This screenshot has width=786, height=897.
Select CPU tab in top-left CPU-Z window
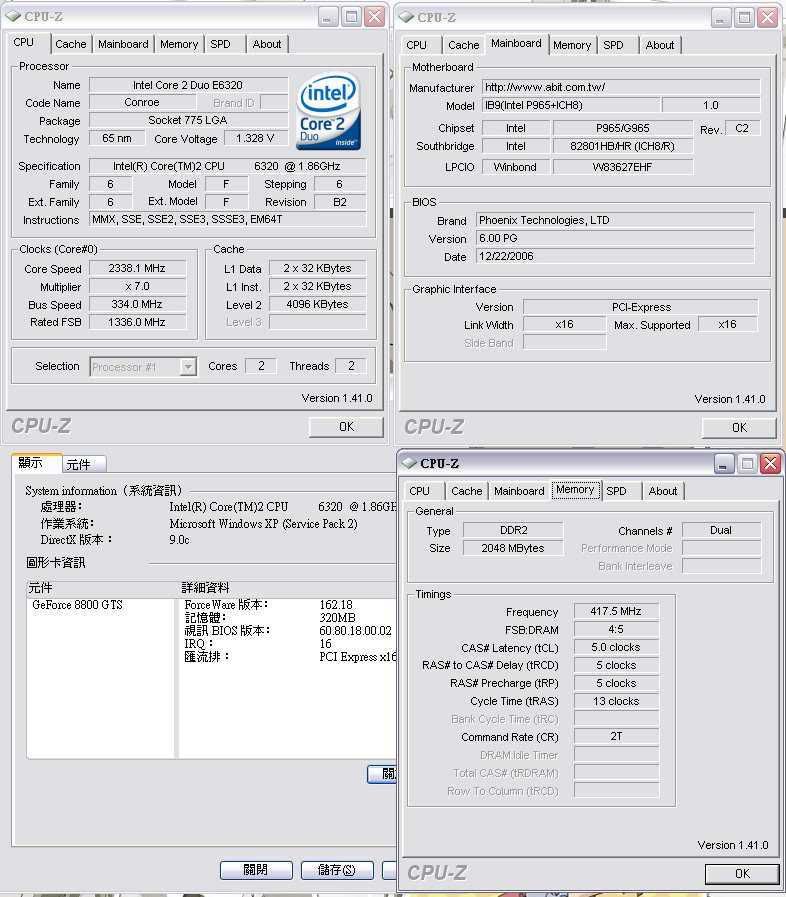click(x=24, y=42)
